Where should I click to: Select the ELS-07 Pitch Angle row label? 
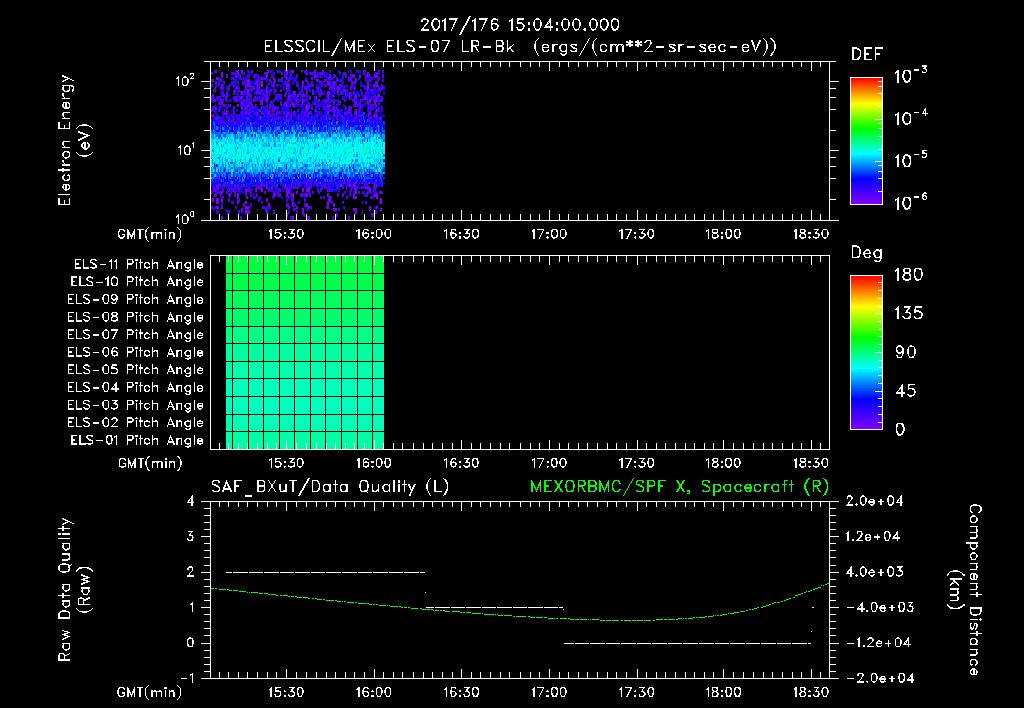point(135,335)
